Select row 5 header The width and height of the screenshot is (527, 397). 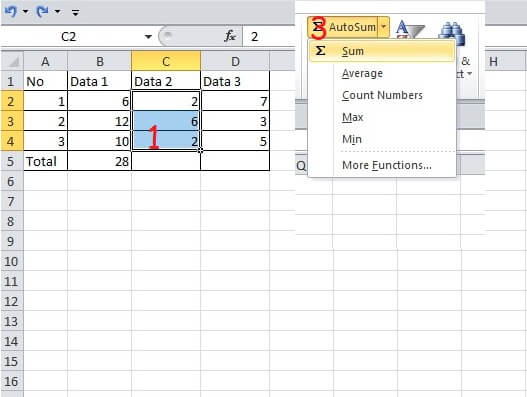[12, 161]
